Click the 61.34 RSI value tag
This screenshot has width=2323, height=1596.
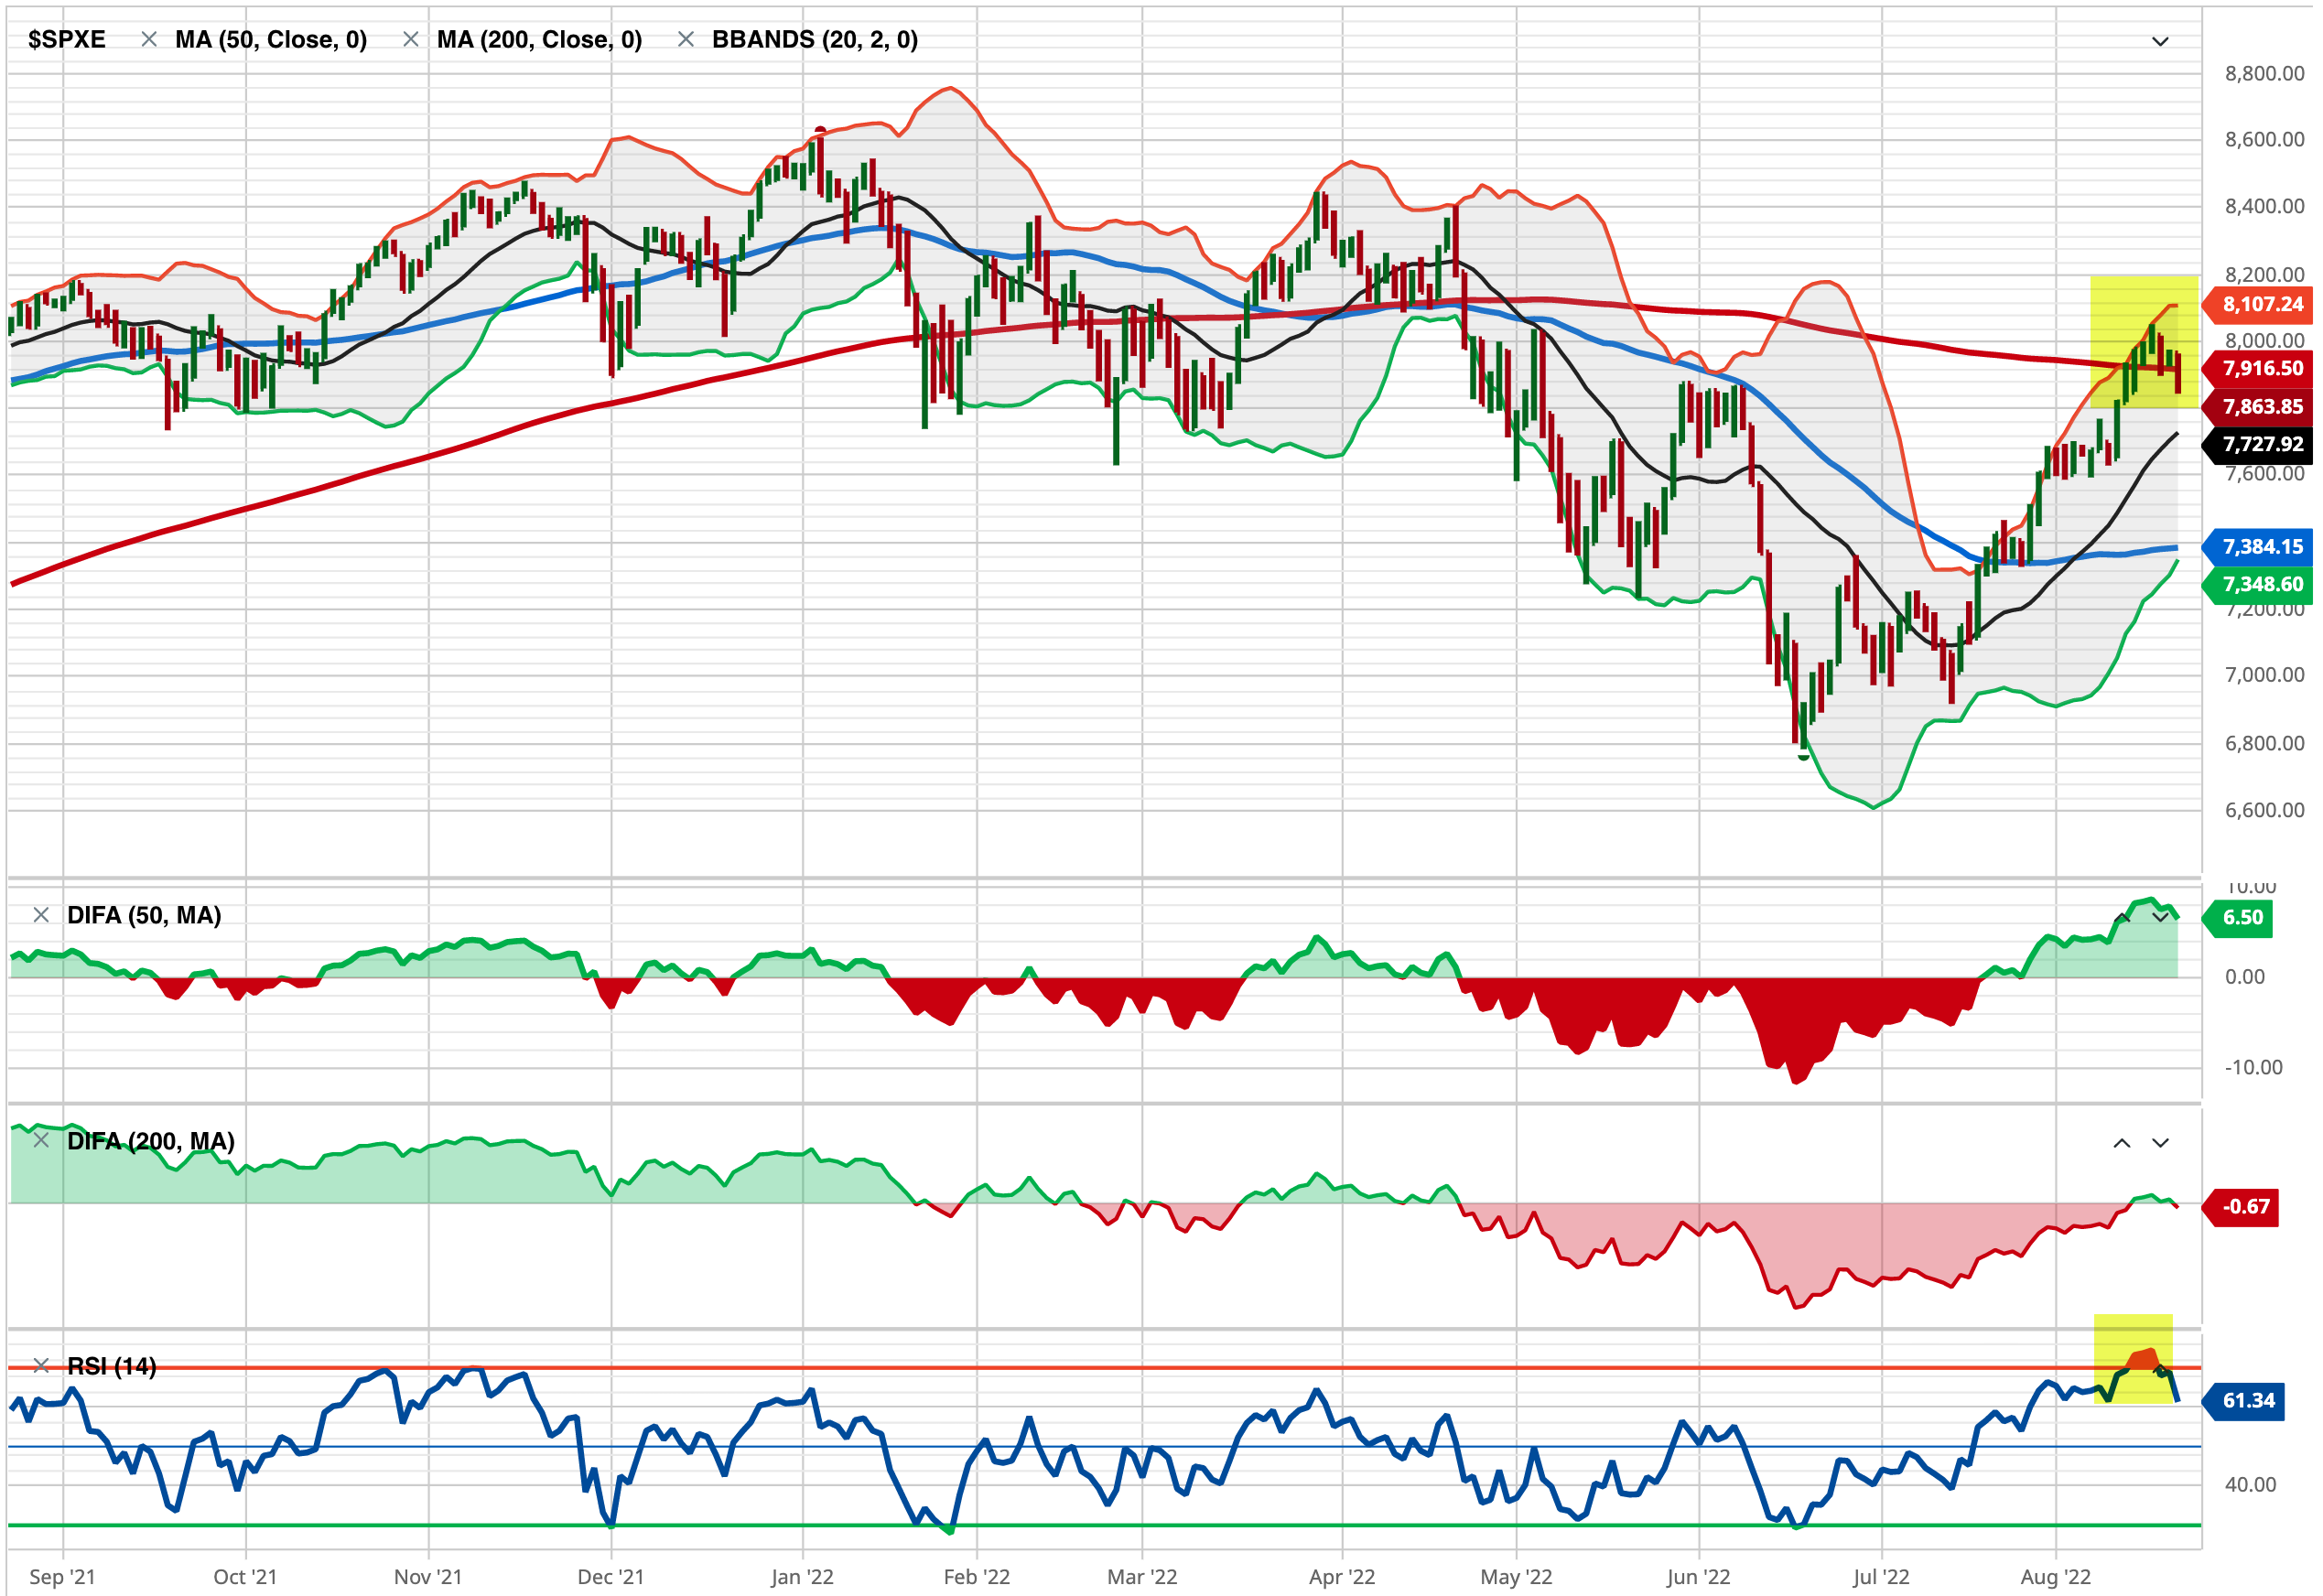tap(2248, 1401)
